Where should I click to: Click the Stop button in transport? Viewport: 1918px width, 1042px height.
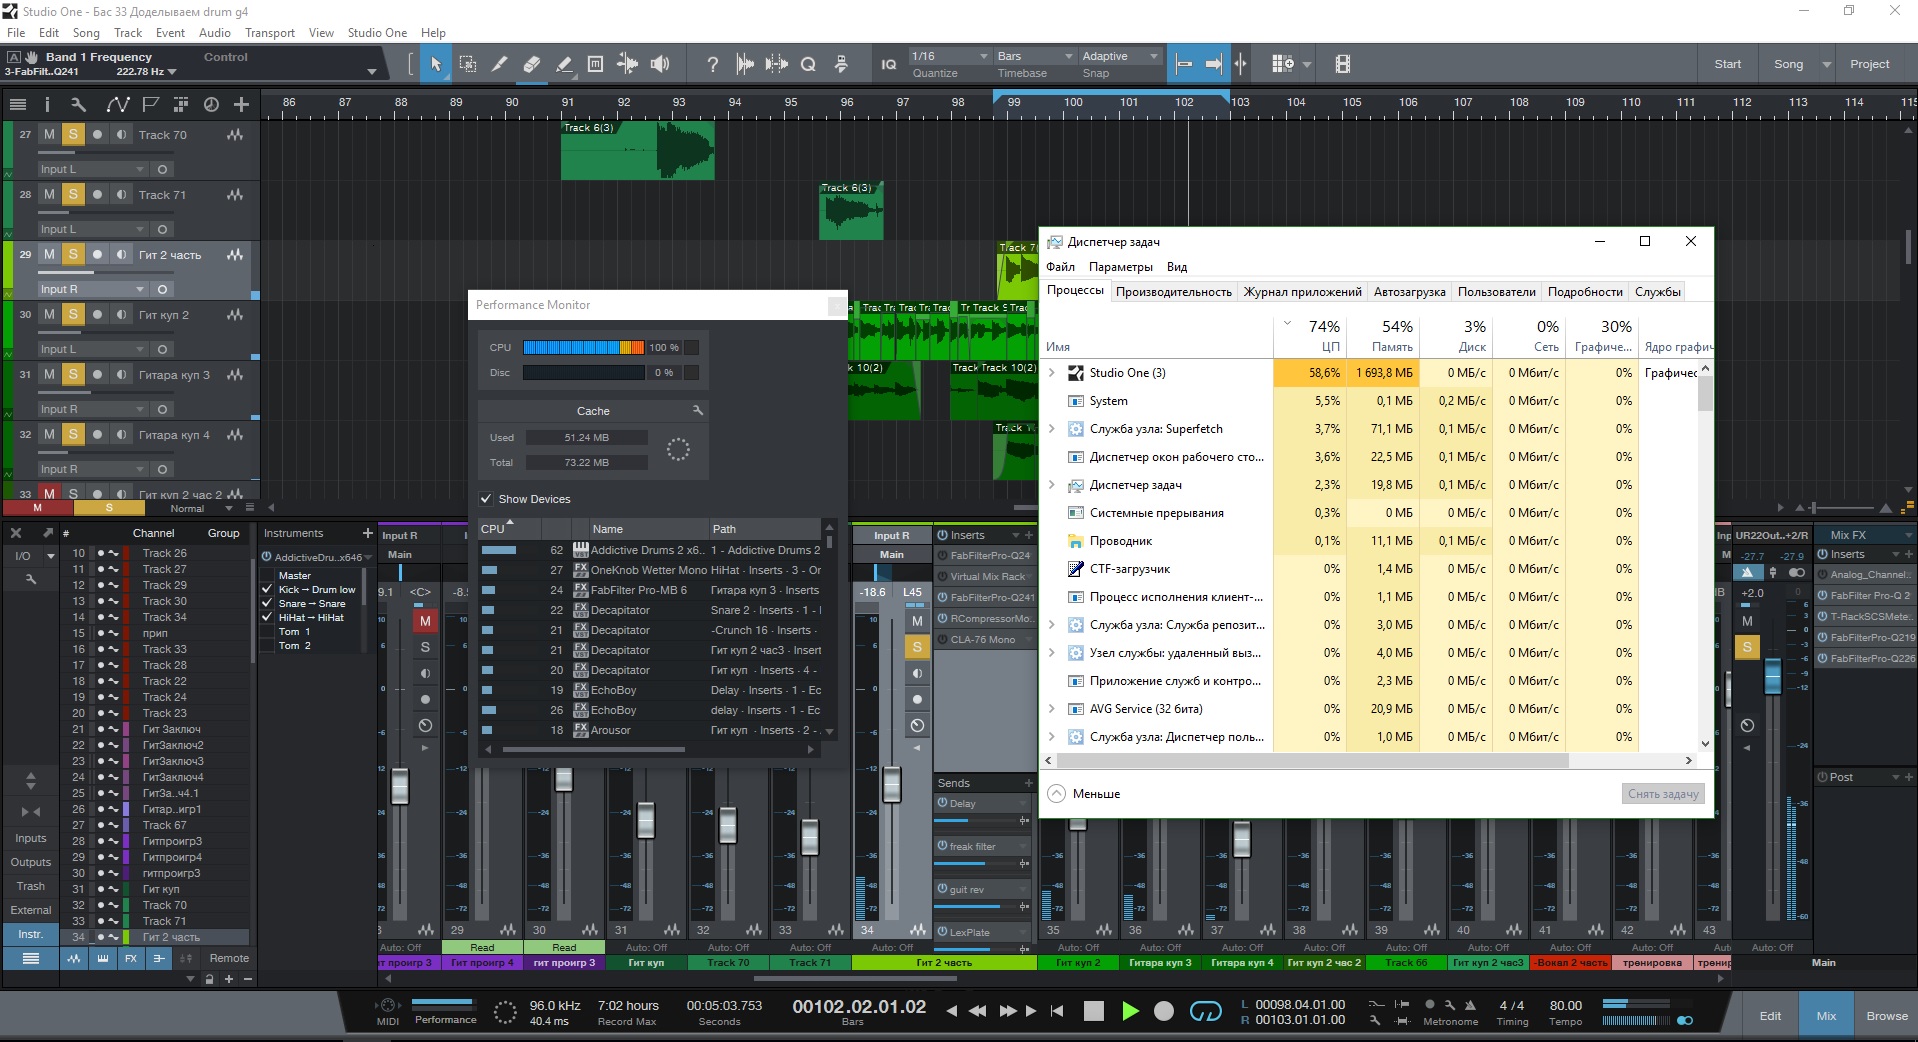point(1093,1011)
